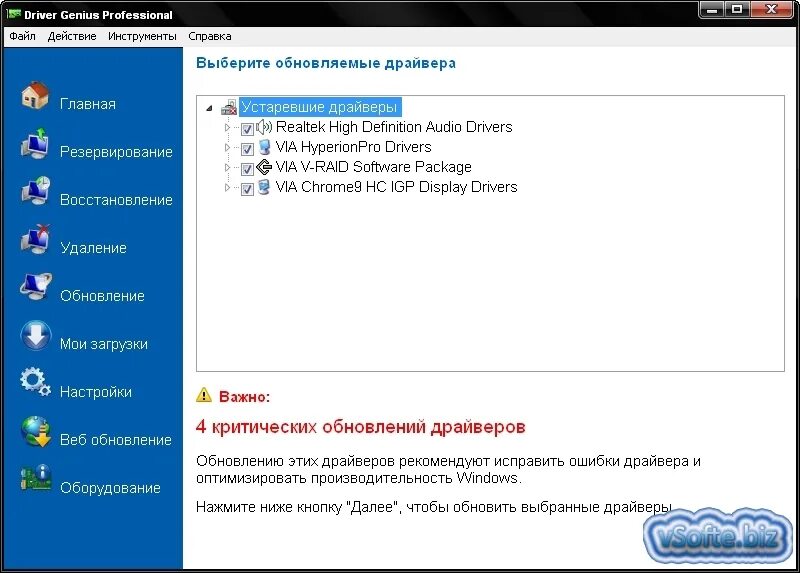800x573 pixels.
Task: Open the Действие menu
Action: (x=72, y=36)
